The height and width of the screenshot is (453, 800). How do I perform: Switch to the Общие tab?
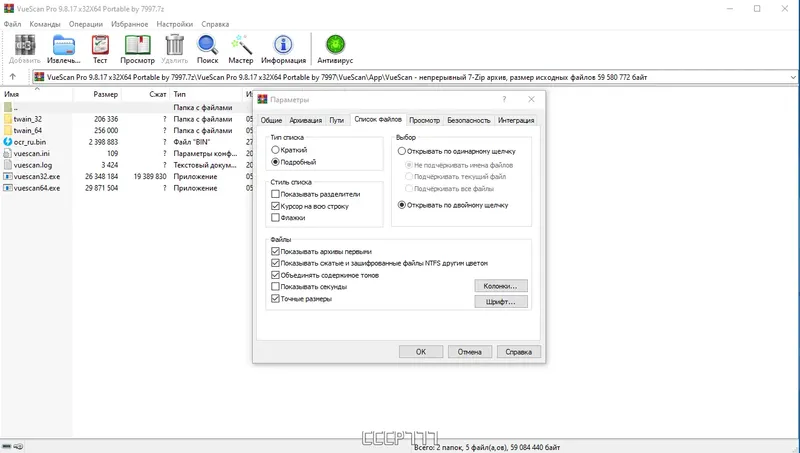(x=271, y=120)
